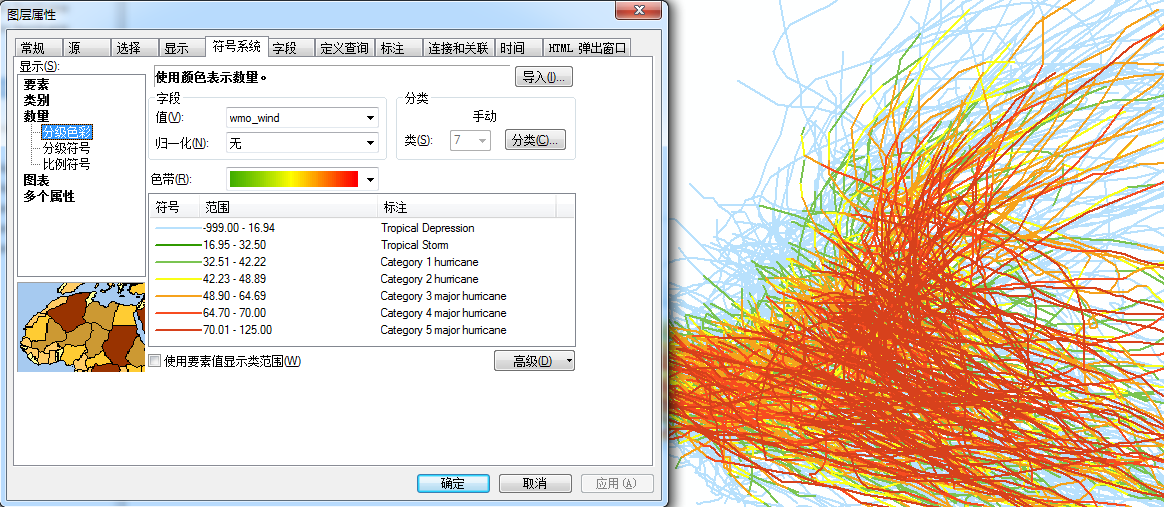The width and height of the screenshot is (1164, 507).
Task: Open the 值 field dropdown showing wmo_wind
Action: [x=302, y=117]
